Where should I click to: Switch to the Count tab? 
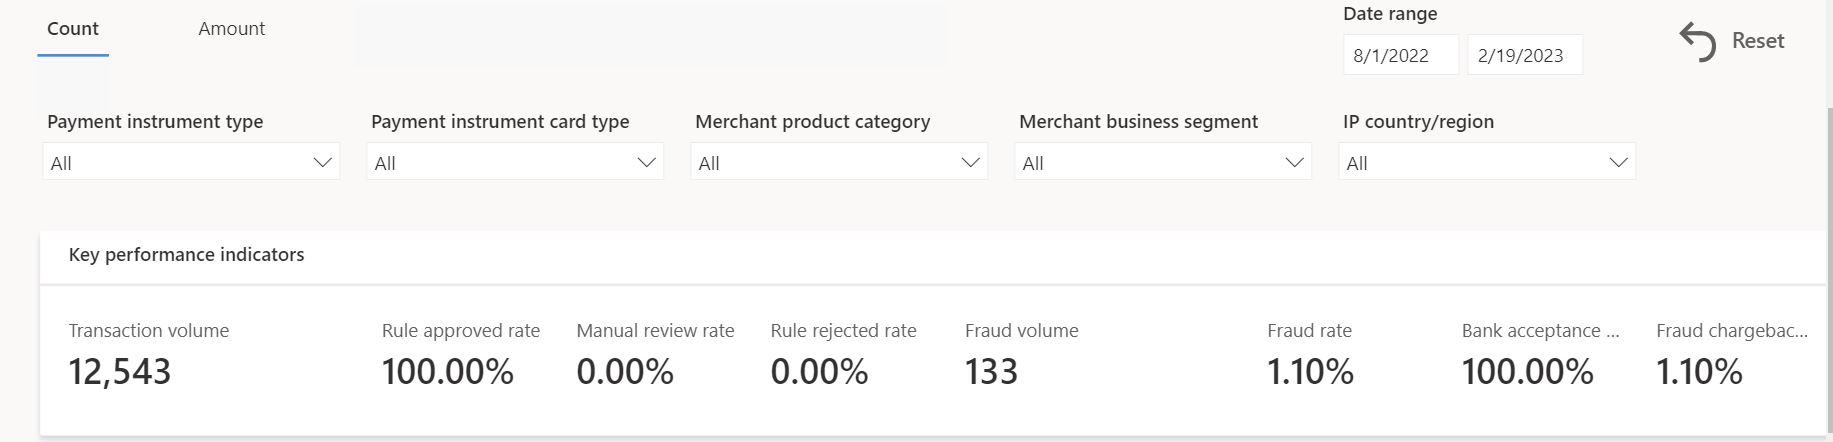click(73, 29)
